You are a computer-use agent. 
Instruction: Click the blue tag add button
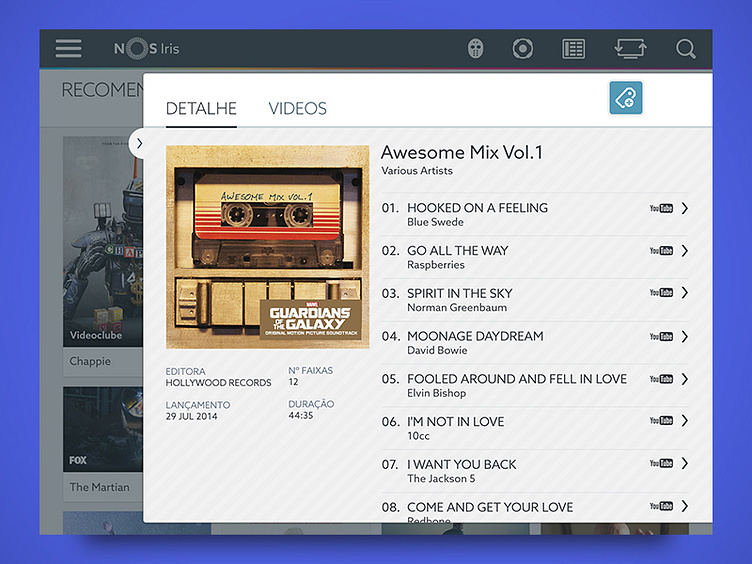[626, 98]
